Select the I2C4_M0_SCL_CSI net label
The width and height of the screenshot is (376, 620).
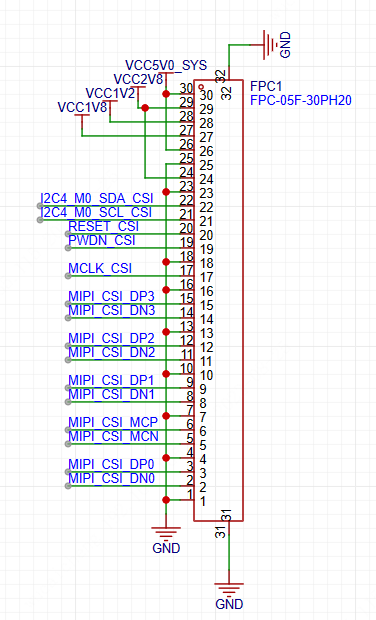click(96, 212)
